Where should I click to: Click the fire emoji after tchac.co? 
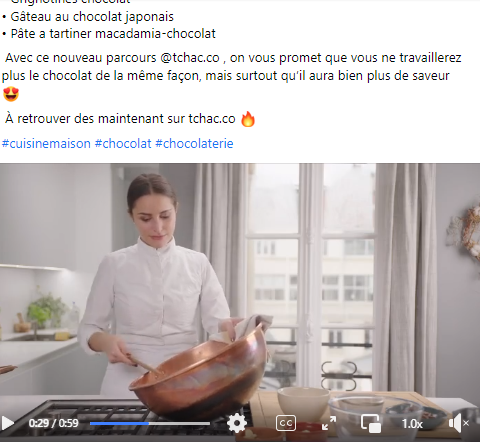click(248, 119)
